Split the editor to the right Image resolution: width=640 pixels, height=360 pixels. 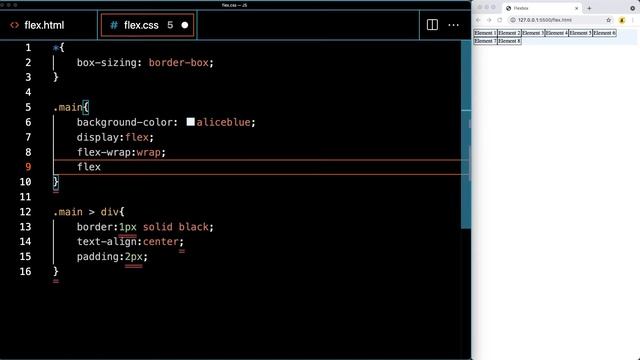click(x=432, y=25)
